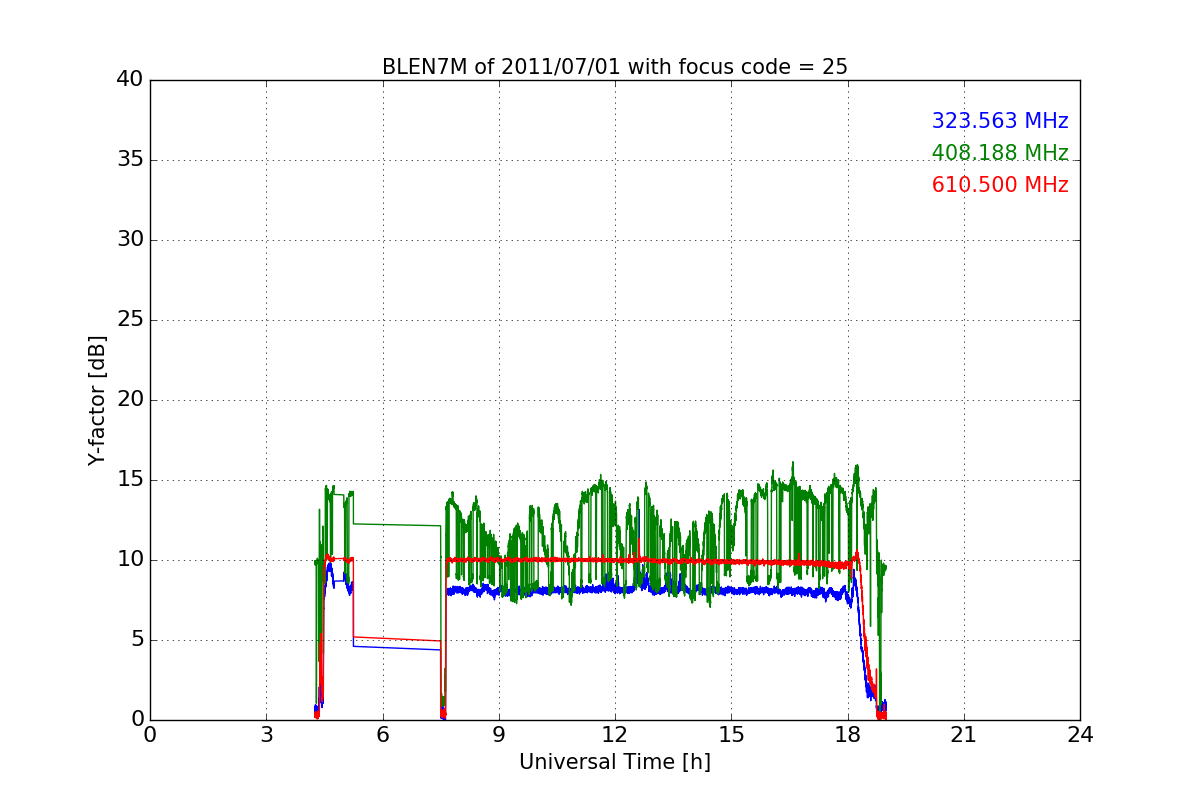Click the x-axis tick label 9

[x=499, y=735]
